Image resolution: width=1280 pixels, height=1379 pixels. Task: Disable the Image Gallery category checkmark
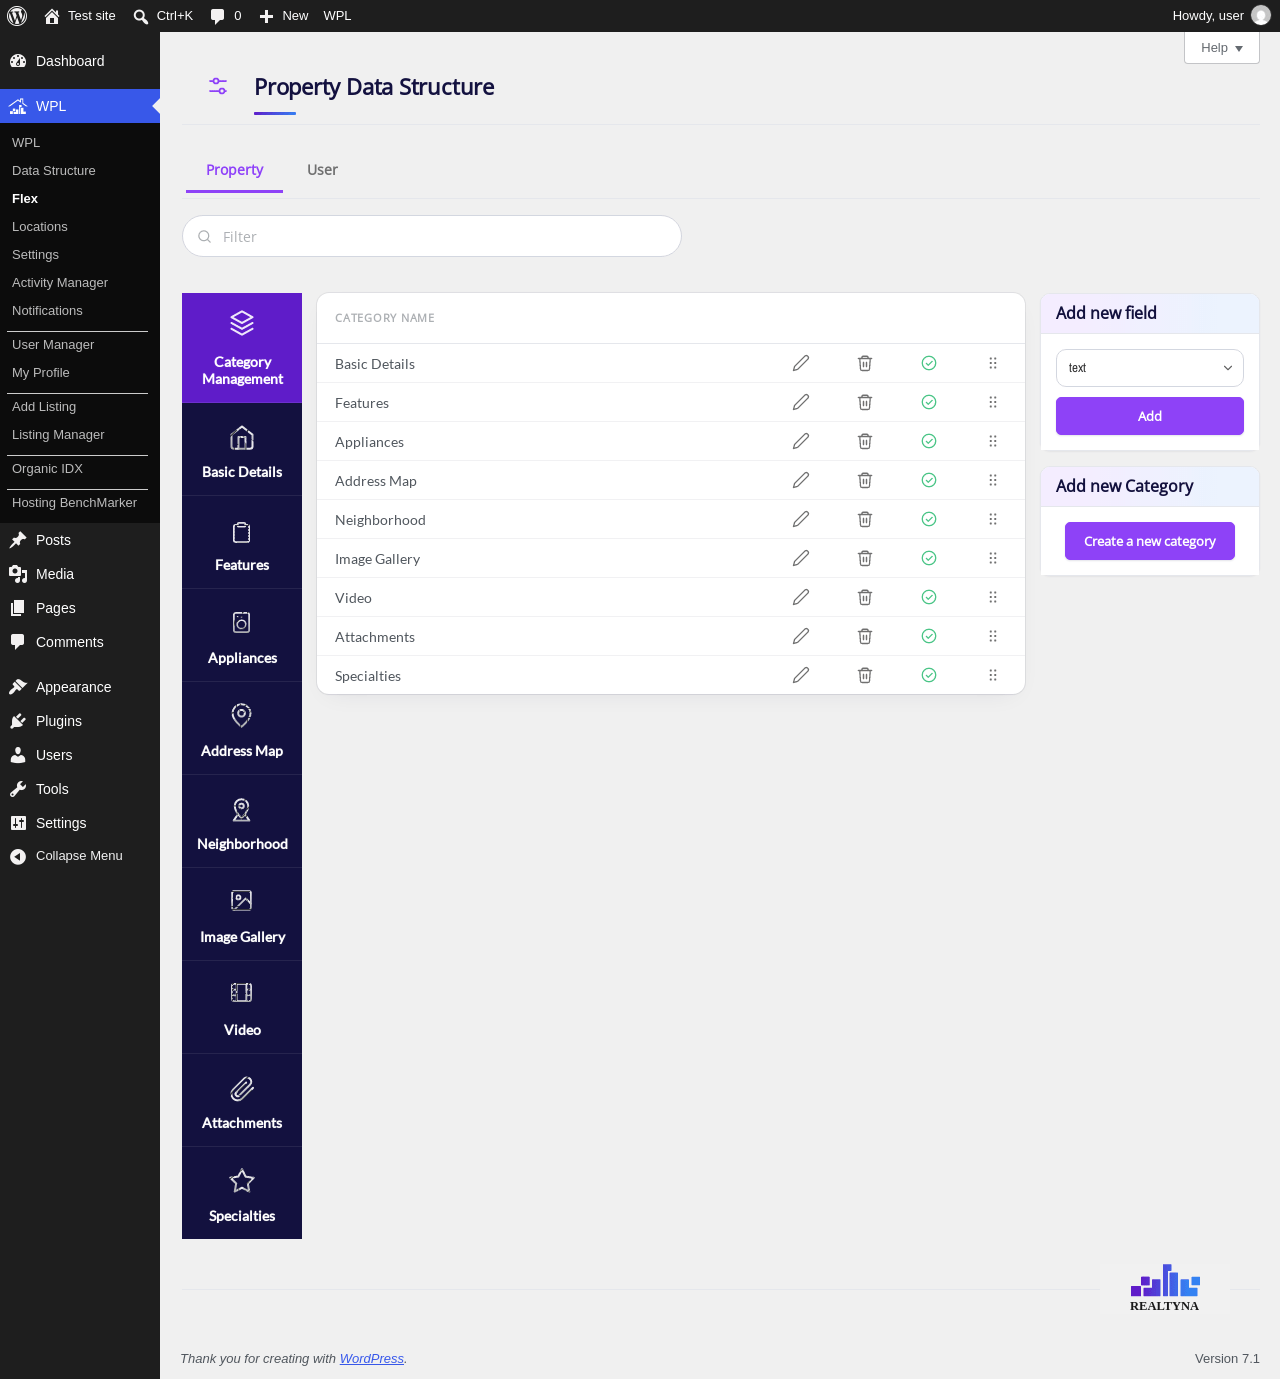click(x=929, y=558)
